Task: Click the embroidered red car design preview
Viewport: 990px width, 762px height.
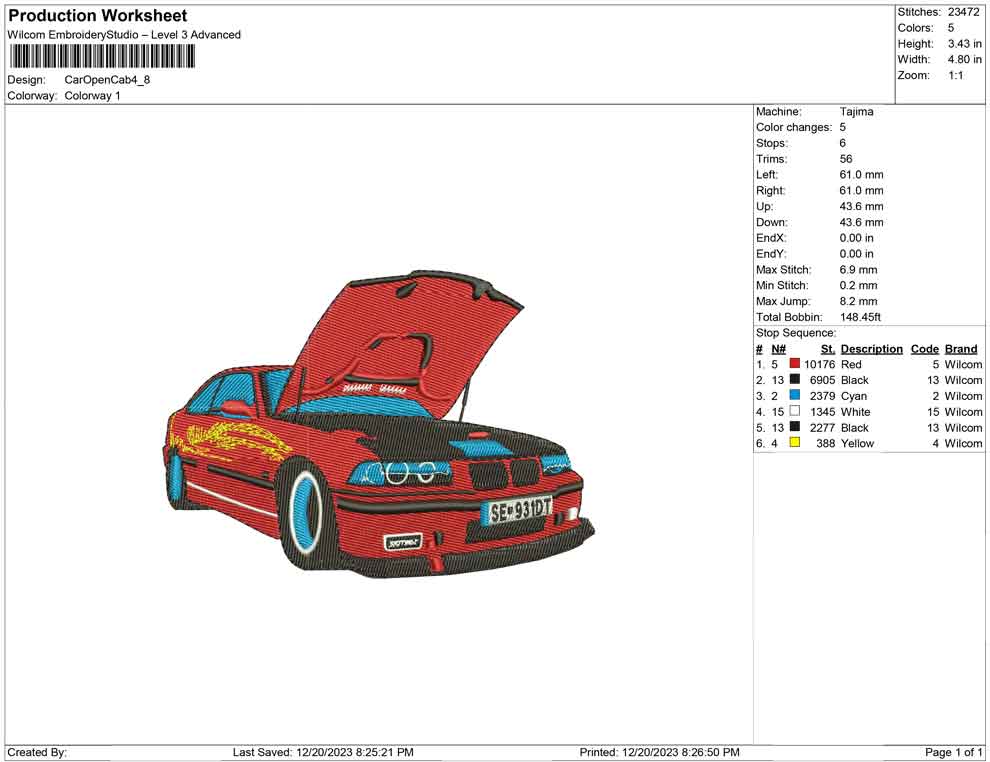Action: (x=379, y=424)
